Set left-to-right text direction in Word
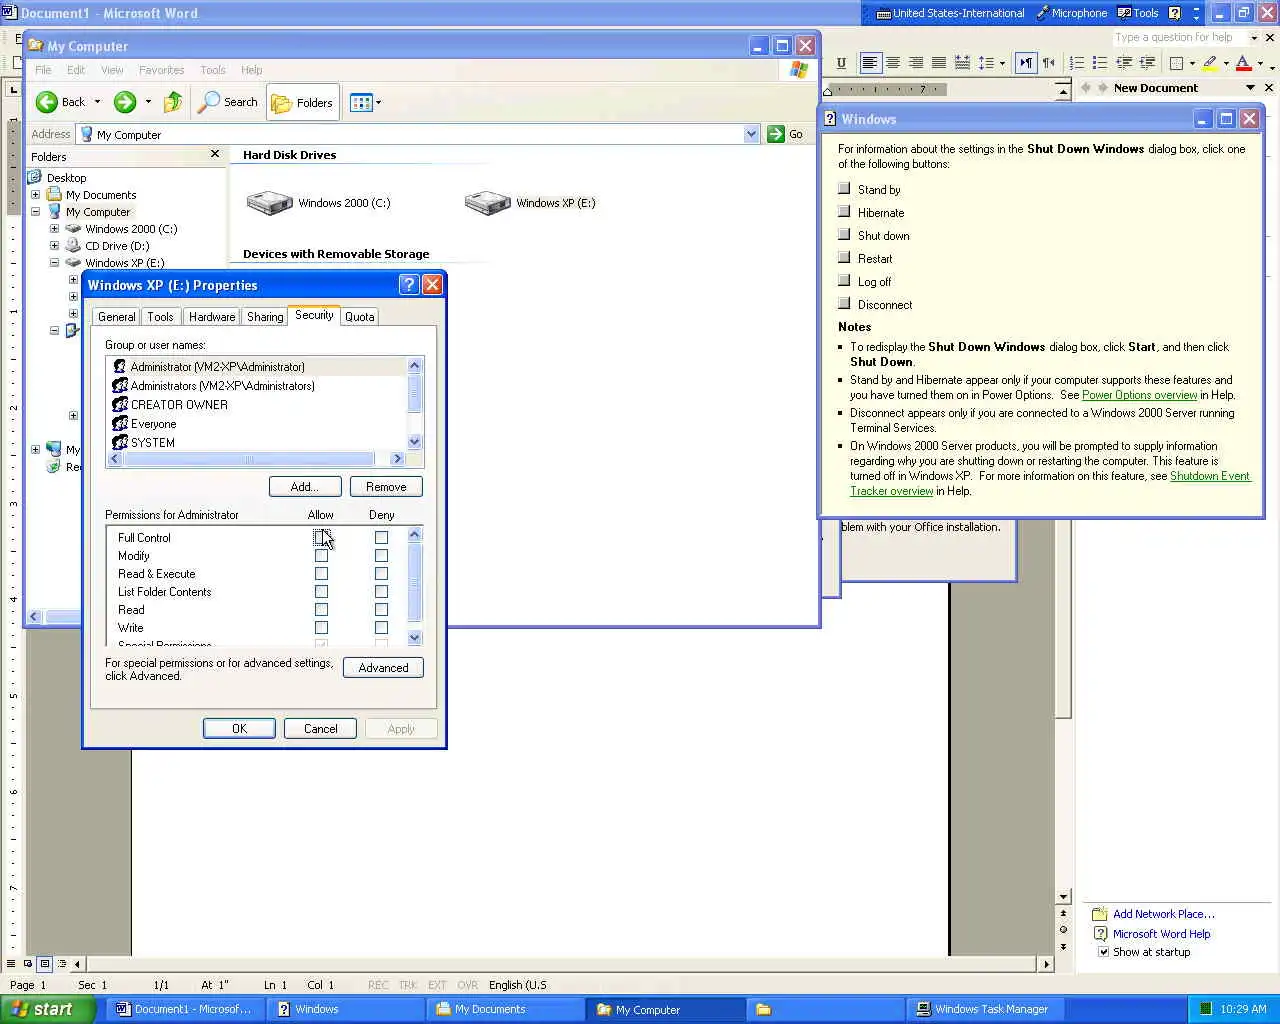 pyautogui.click(x=1026, y=63)
